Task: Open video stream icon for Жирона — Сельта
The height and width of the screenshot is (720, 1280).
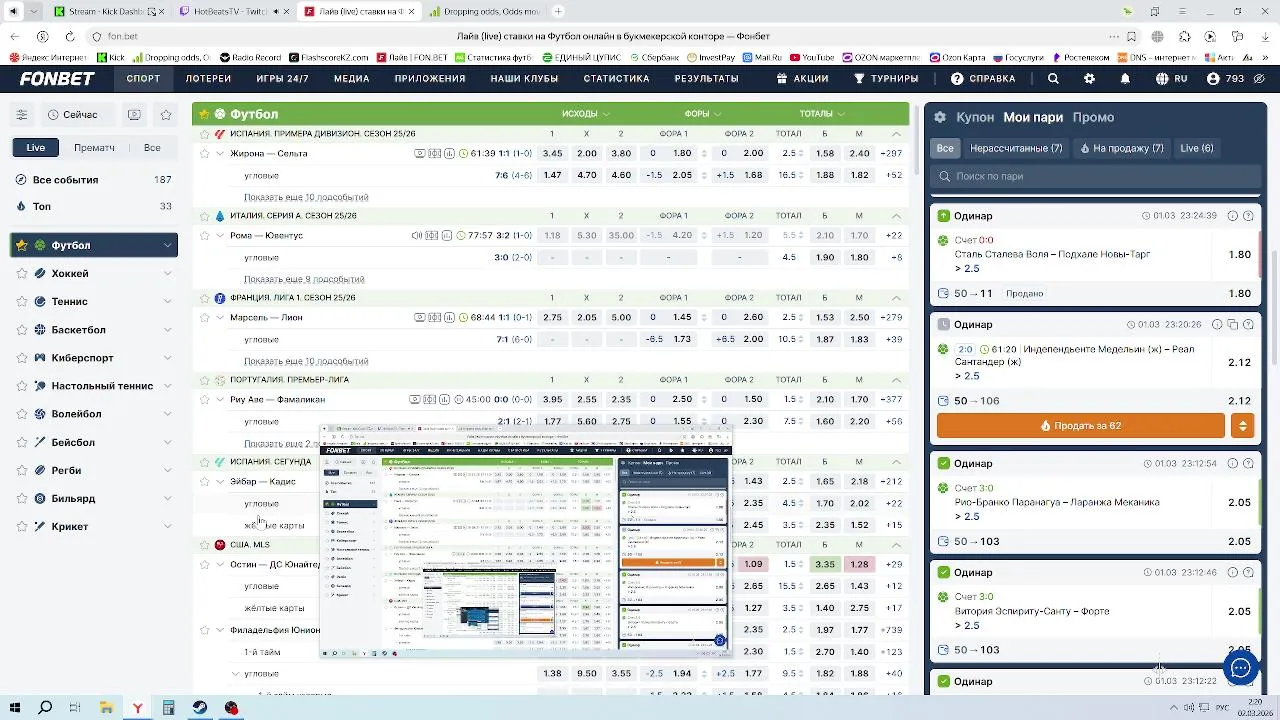Action: 420,154
